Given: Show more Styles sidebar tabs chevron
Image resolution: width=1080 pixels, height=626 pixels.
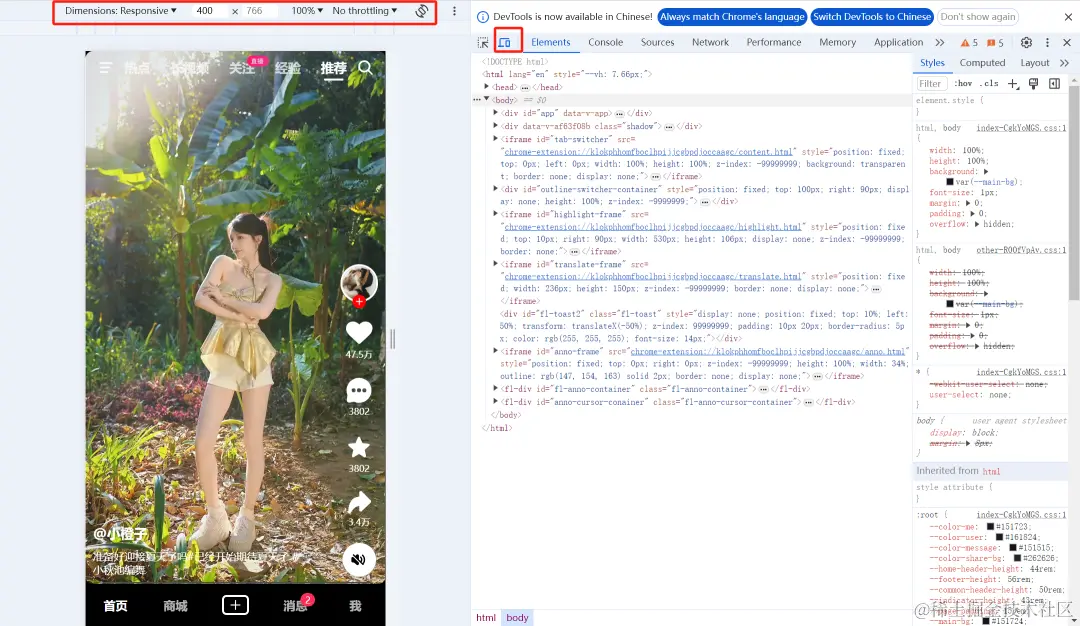Looking at the screenshot, I should (1064, 63).
